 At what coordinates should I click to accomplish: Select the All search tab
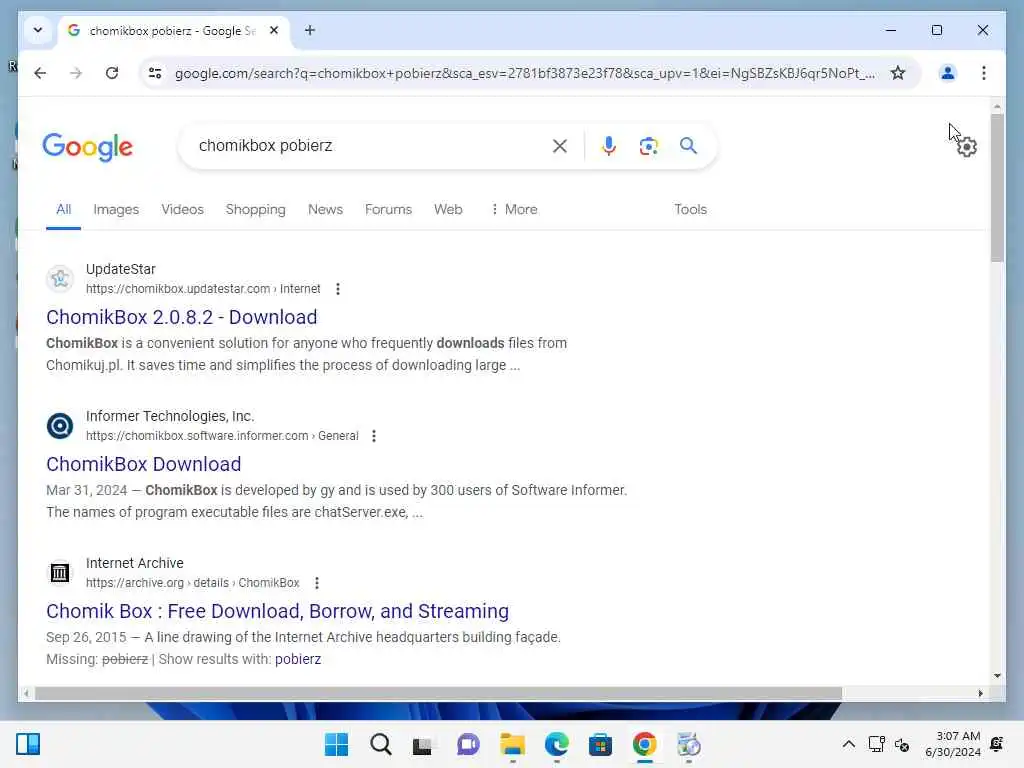pyautogui.click(x=63, y=210)
